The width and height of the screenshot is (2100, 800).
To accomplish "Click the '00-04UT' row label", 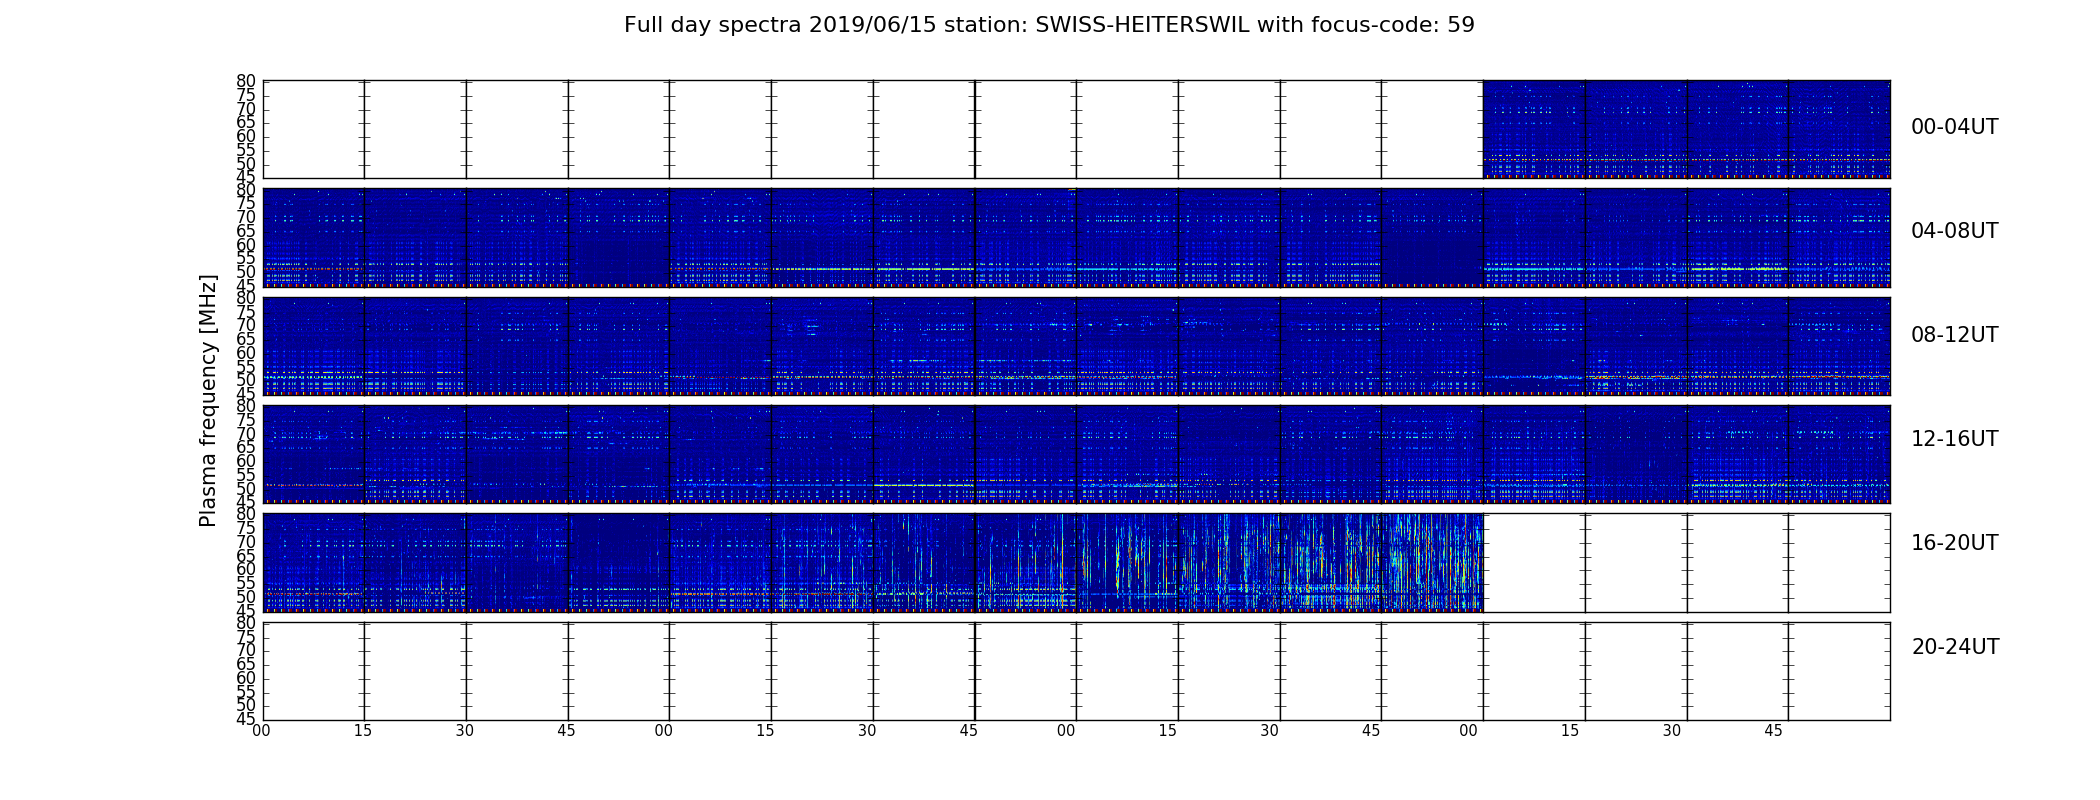I will click(x=1954, y=127).
